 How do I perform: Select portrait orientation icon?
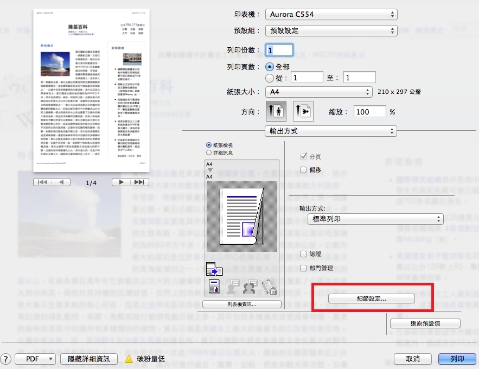pos(276,111)
